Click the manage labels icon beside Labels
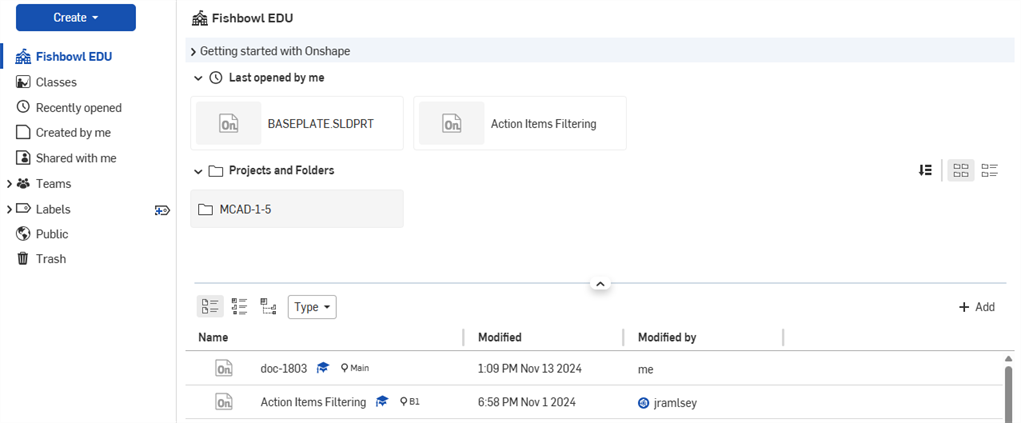1021x423 pixels. click(x=162, y=210)
